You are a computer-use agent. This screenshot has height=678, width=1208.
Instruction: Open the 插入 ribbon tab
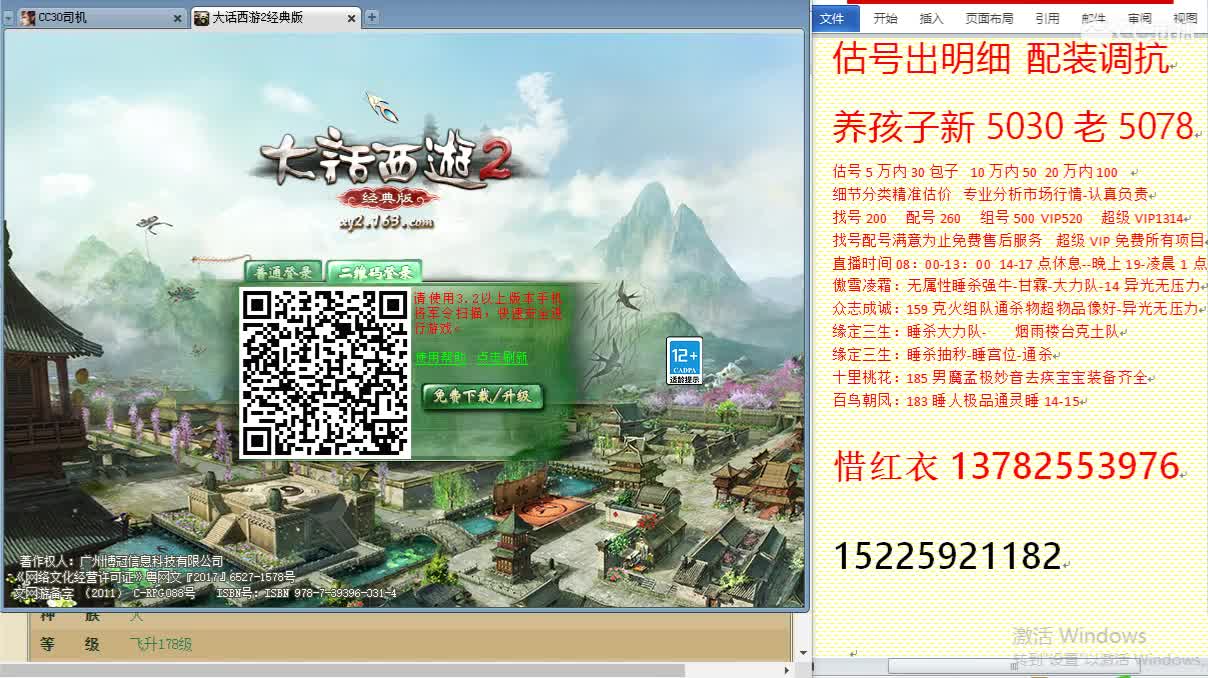coord(931,18)
